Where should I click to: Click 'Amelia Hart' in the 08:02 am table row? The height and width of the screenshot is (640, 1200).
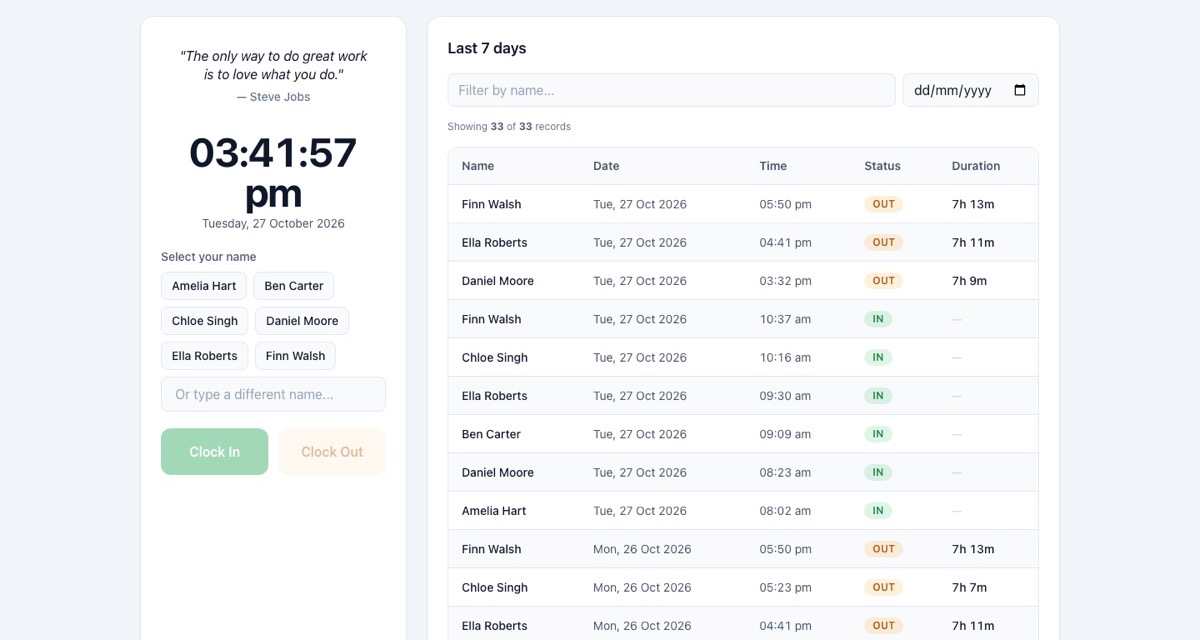pyautogui.click(x=494, y=511)
